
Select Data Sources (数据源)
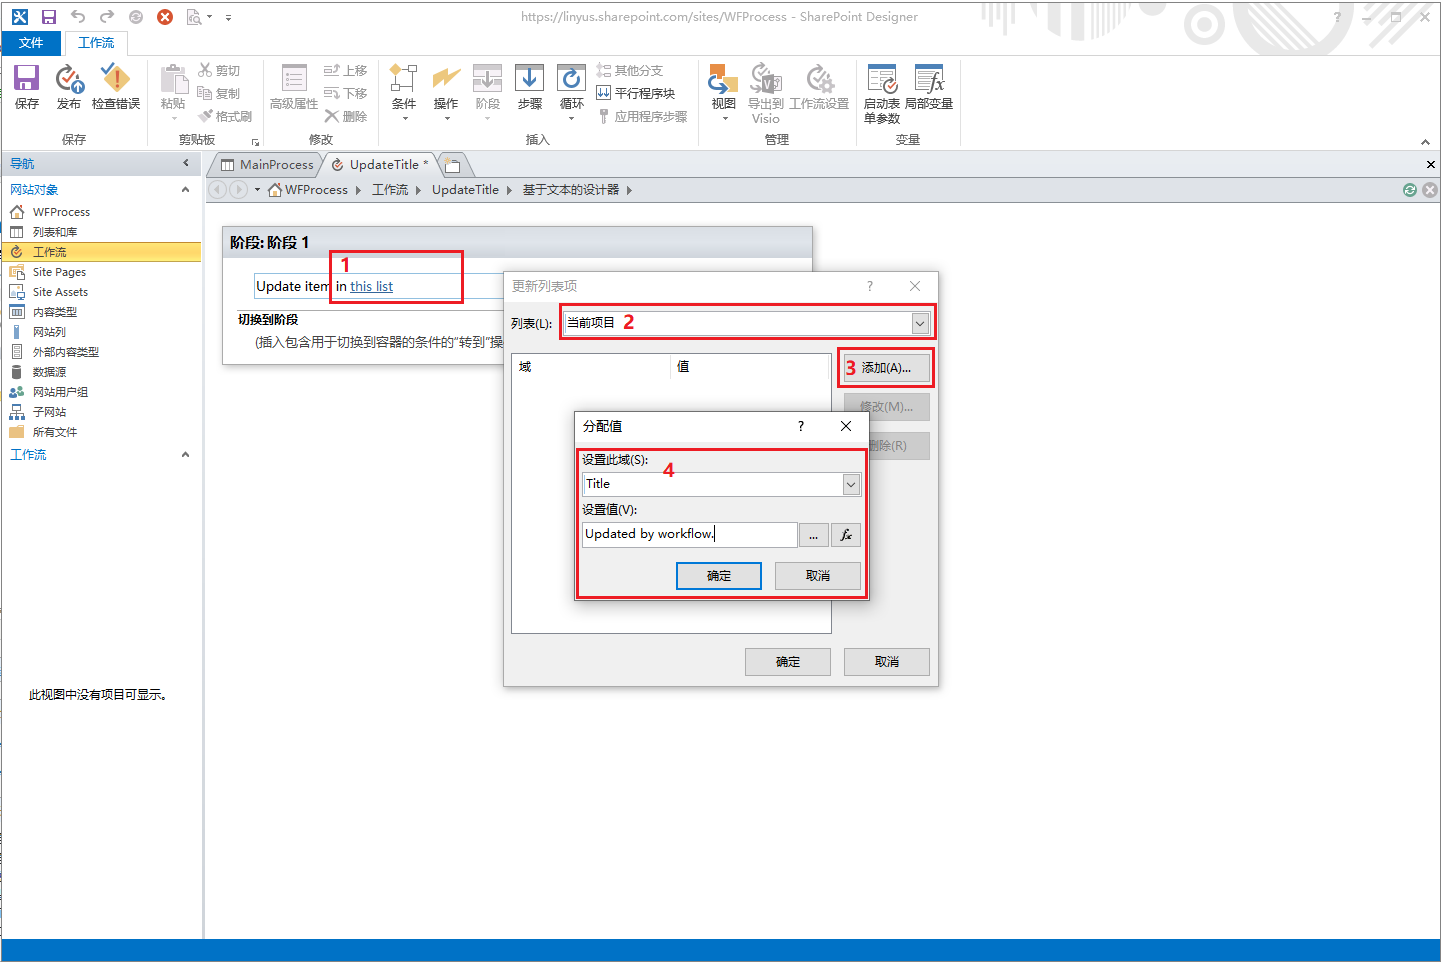(x=101, y=372)
